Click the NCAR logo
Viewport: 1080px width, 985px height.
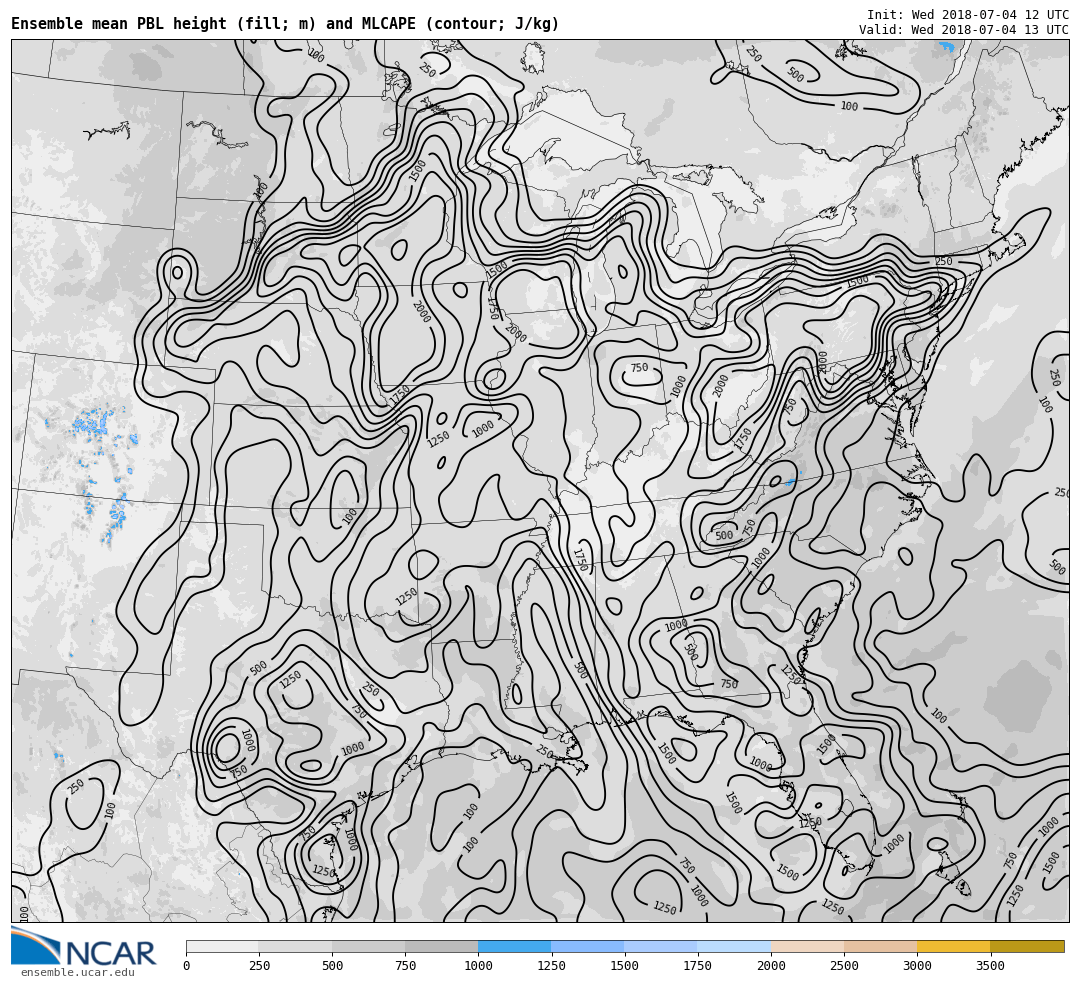click(x=83, y=946)
